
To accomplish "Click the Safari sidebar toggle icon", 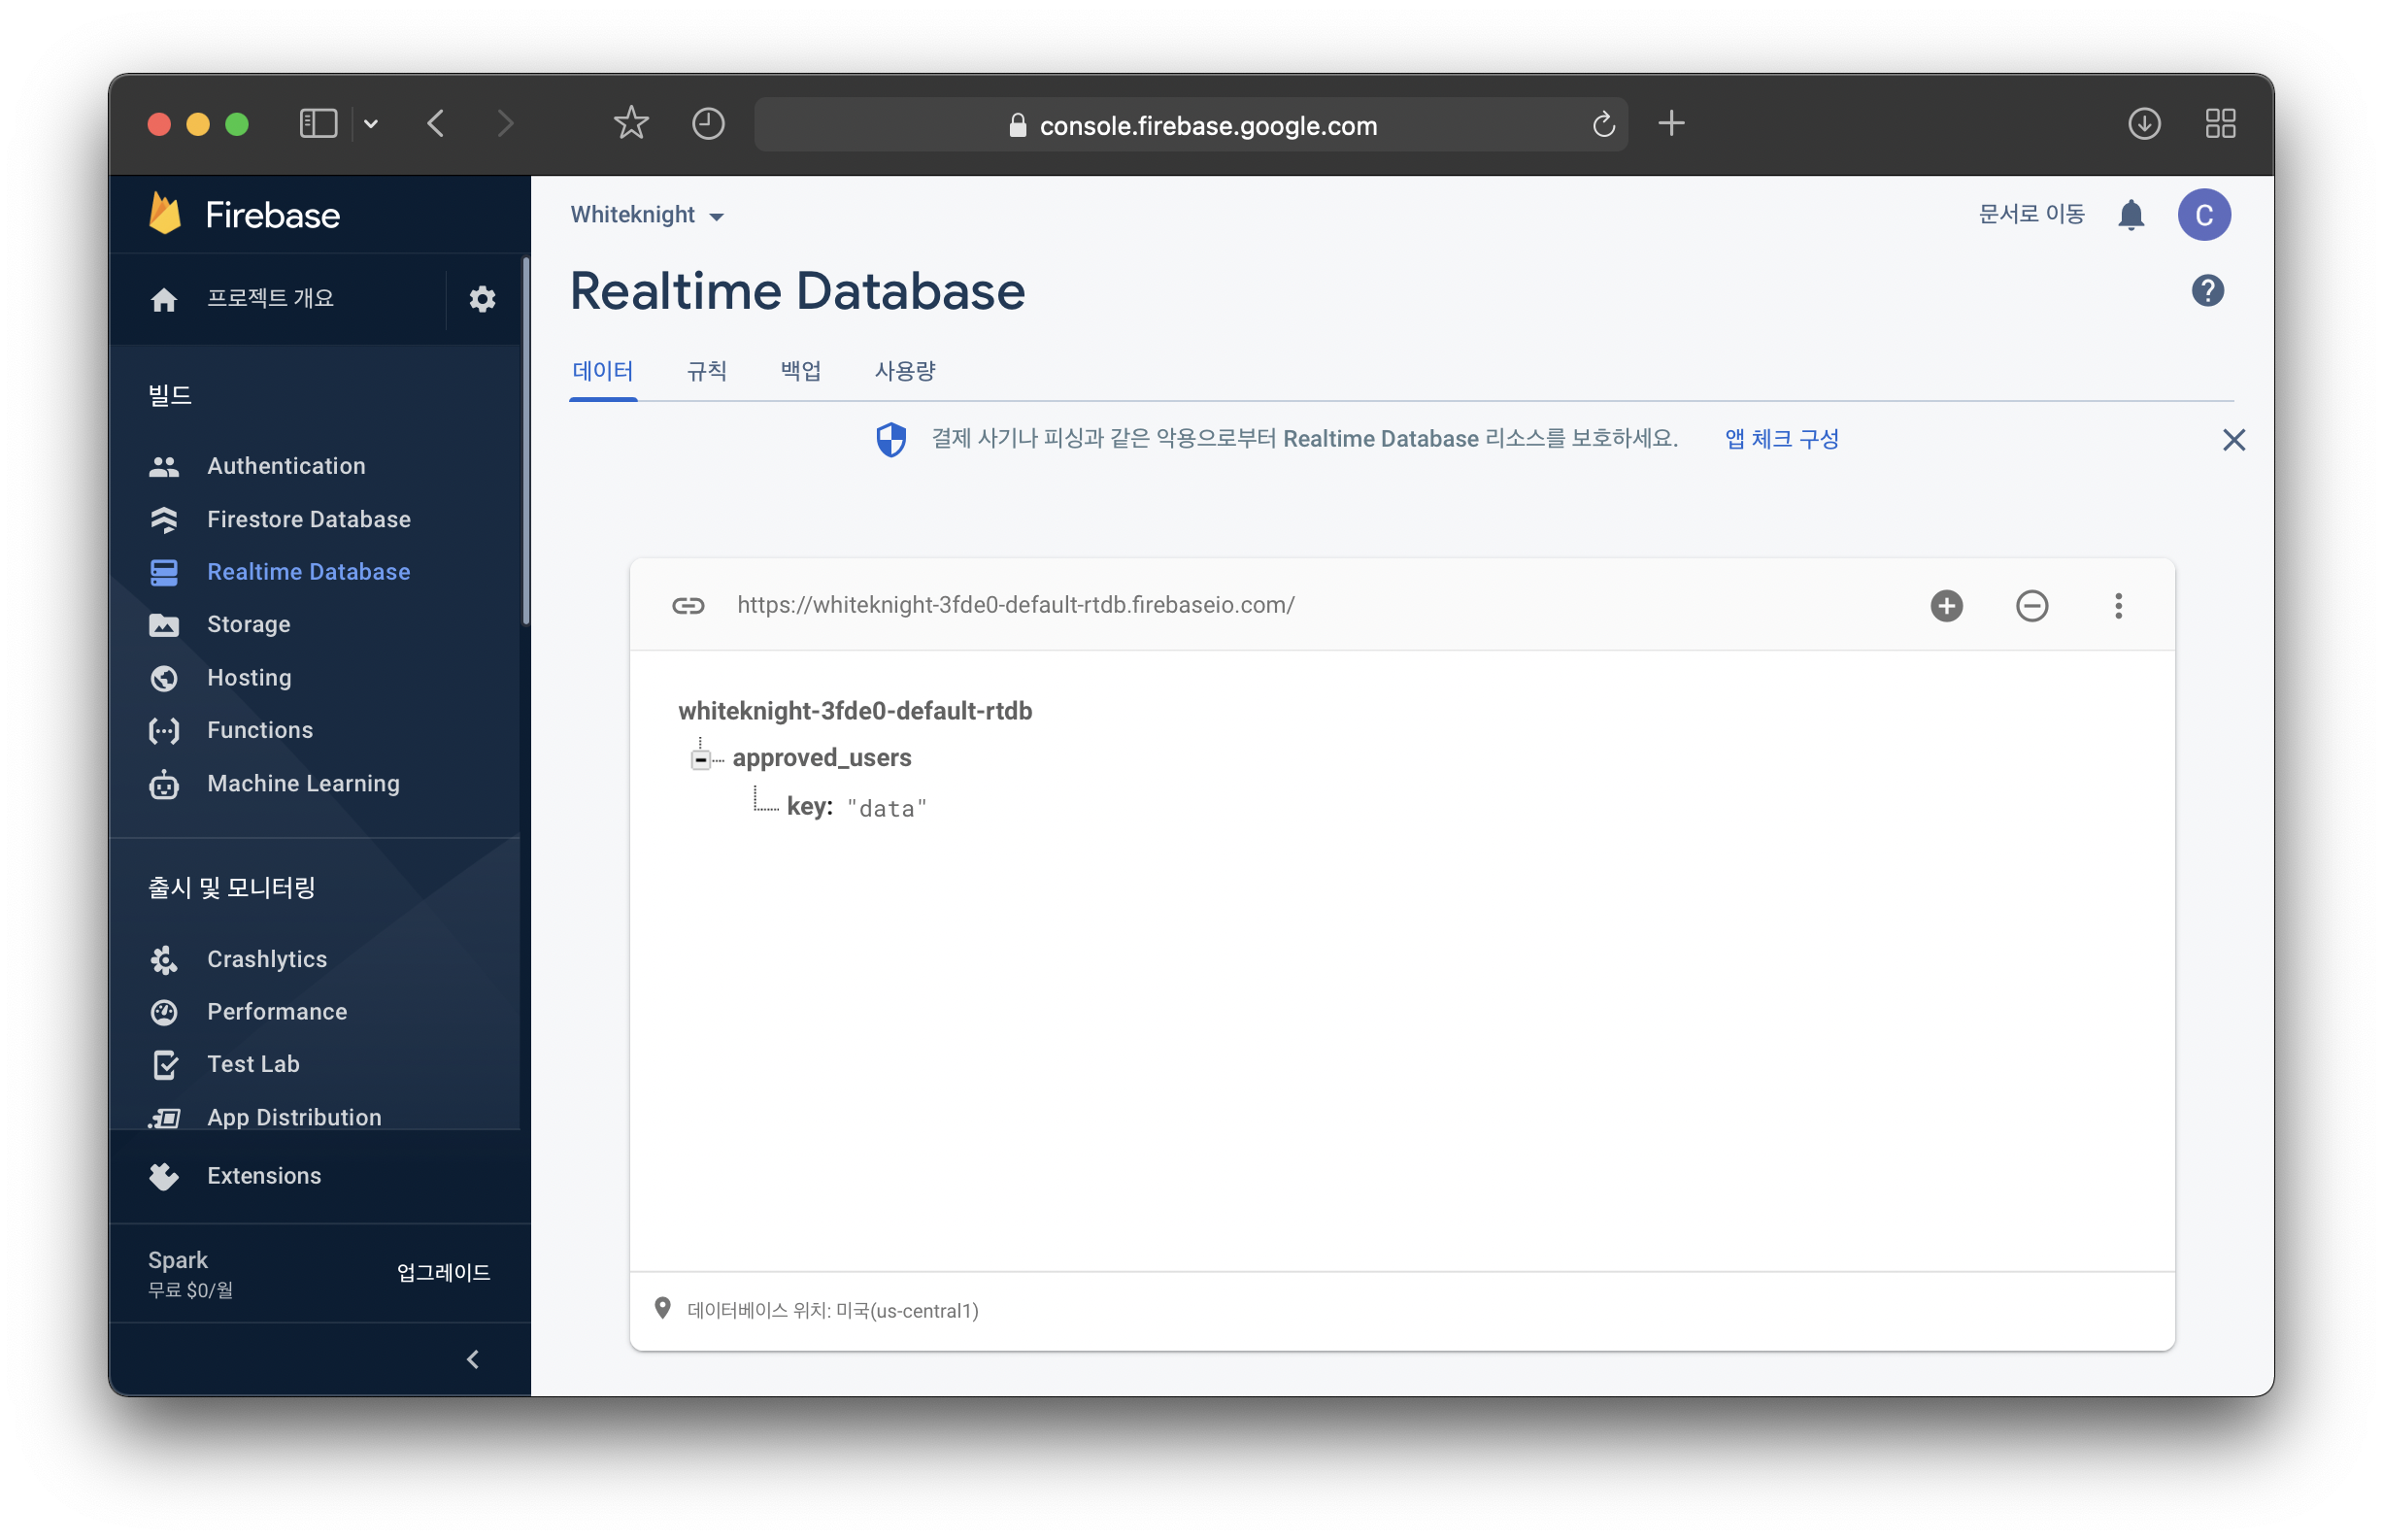I will click(x=318, y=124).
